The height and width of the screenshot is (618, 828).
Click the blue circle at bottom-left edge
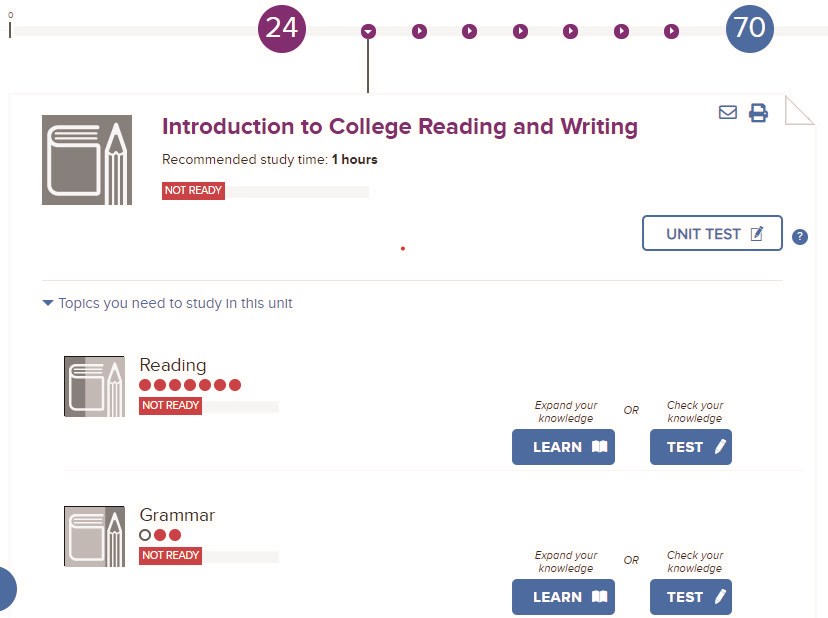[x=7, y=589]
